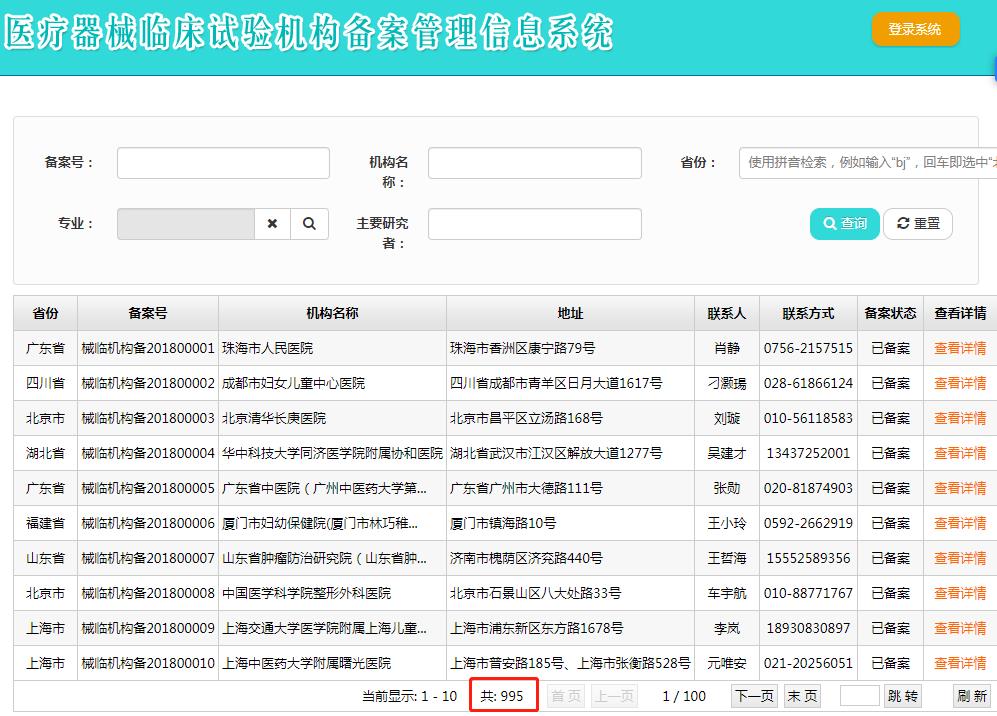Click the 查询 button with the magnifier icon
The image size is (997, 716).
pyautogui.click(x=844, y=224)
